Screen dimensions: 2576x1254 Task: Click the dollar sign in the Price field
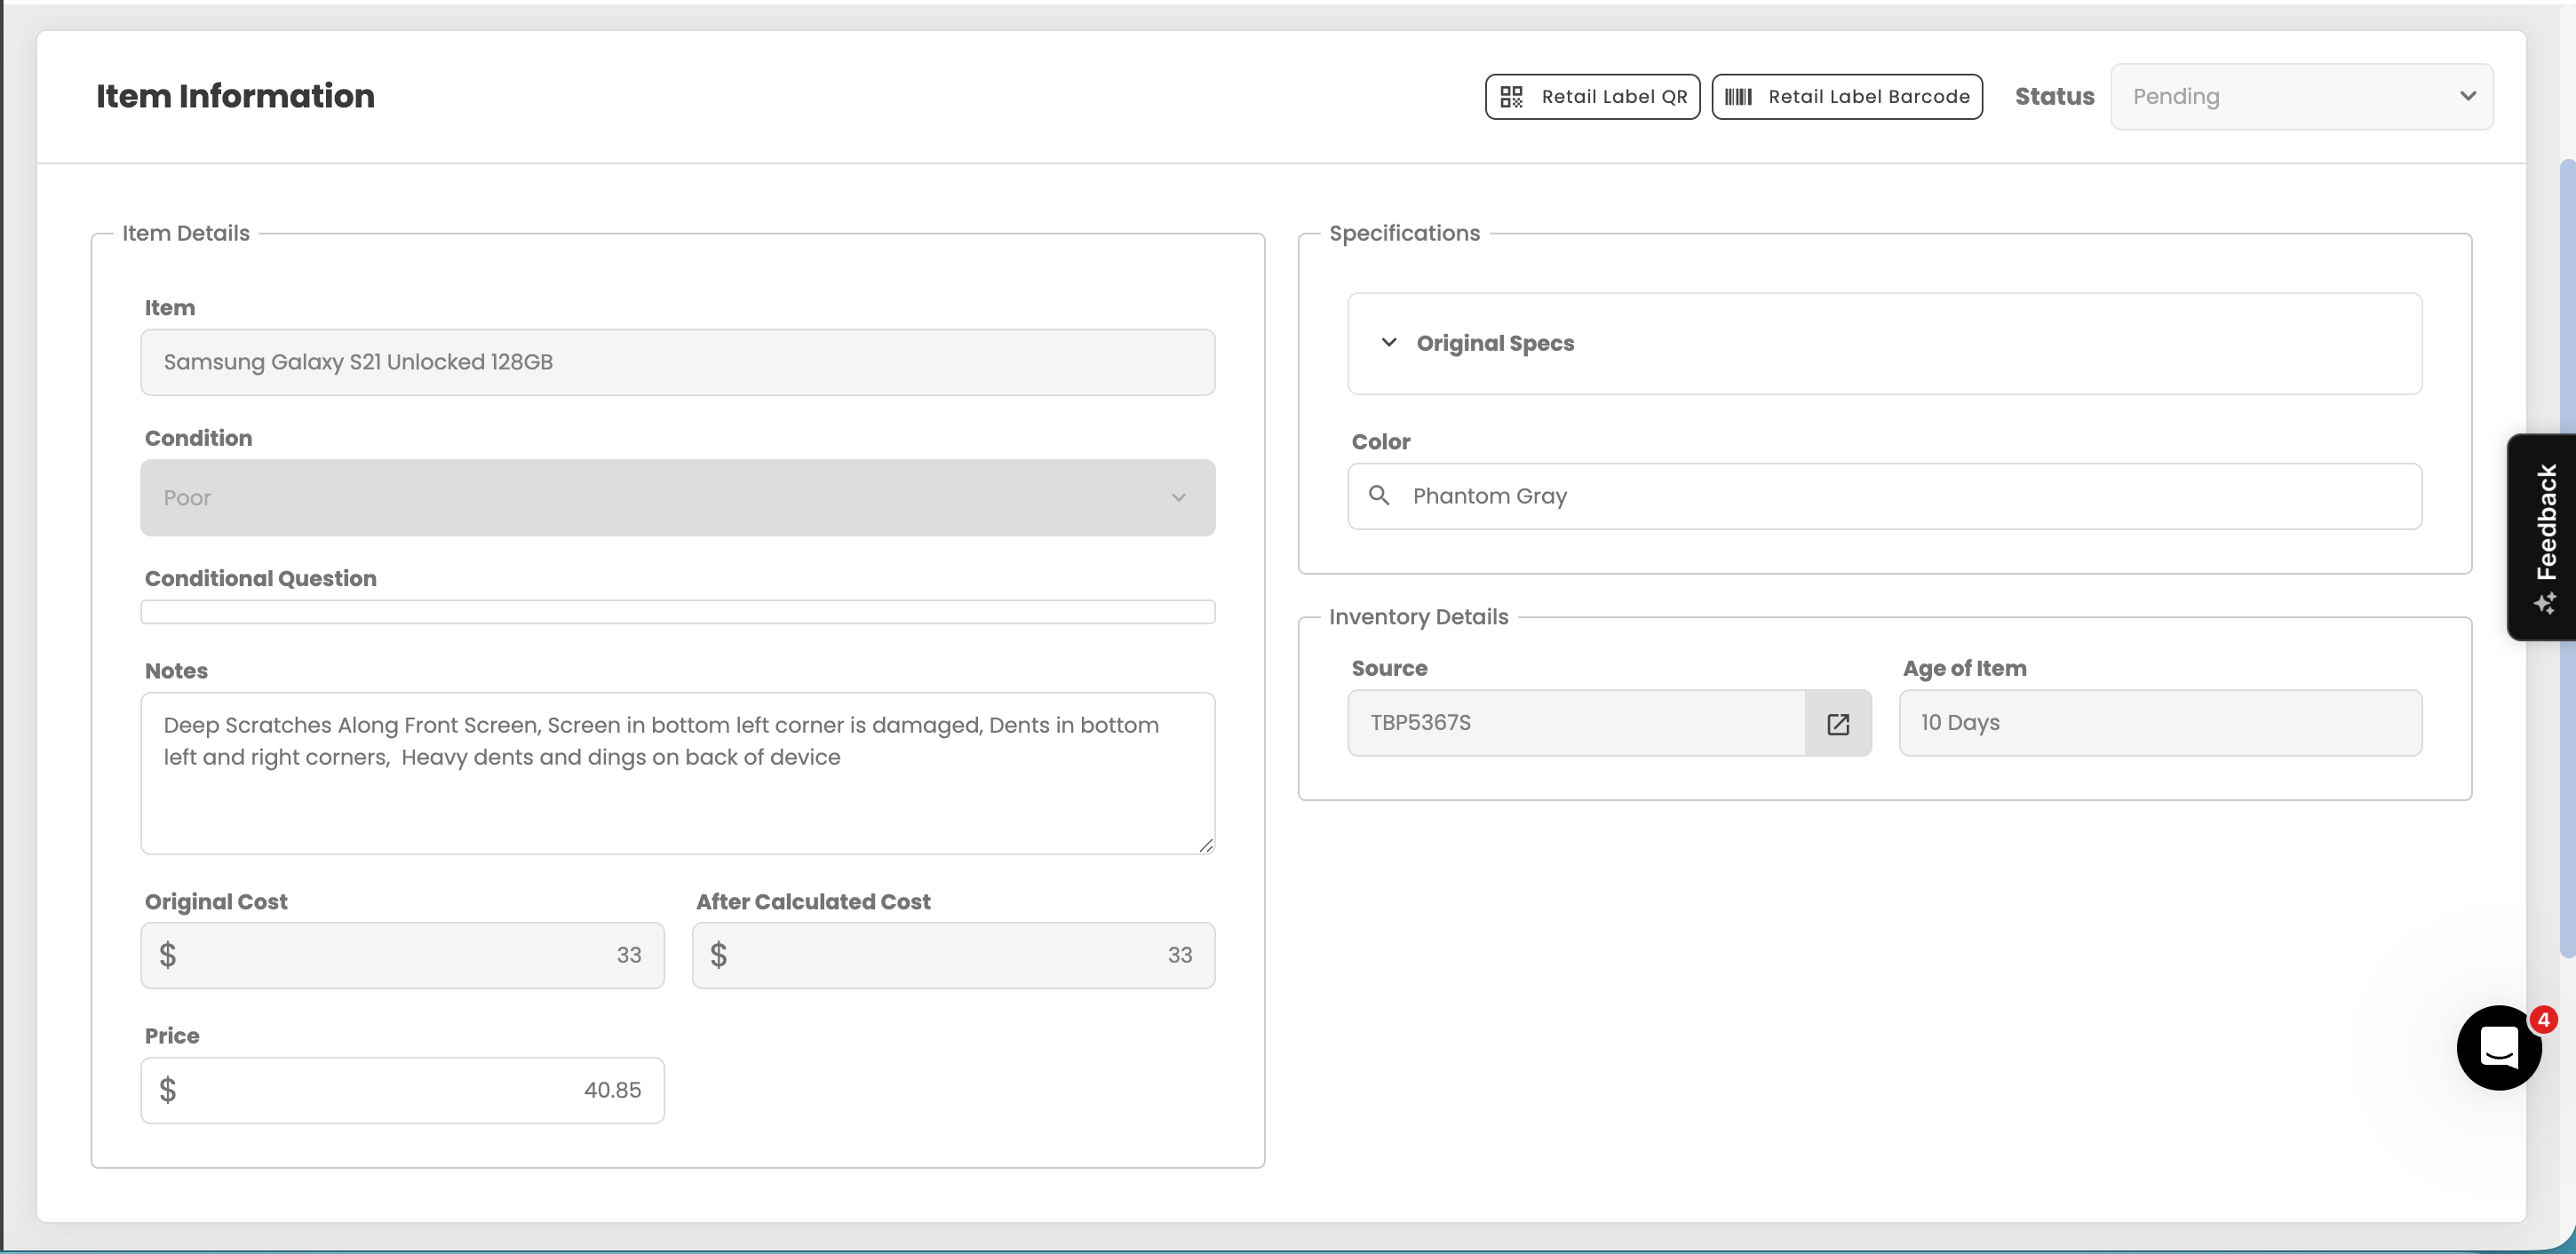168,1089
